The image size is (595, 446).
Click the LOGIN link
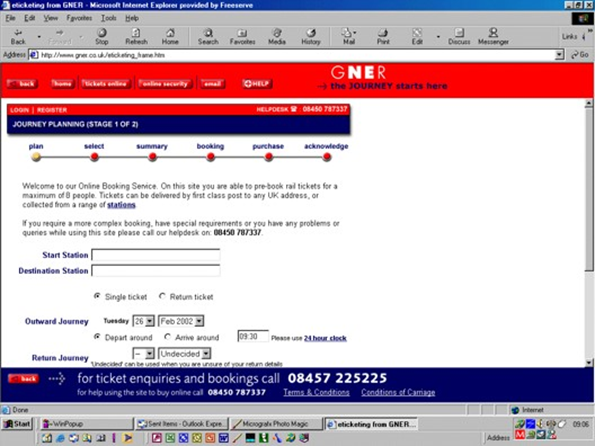pos(19,110)
